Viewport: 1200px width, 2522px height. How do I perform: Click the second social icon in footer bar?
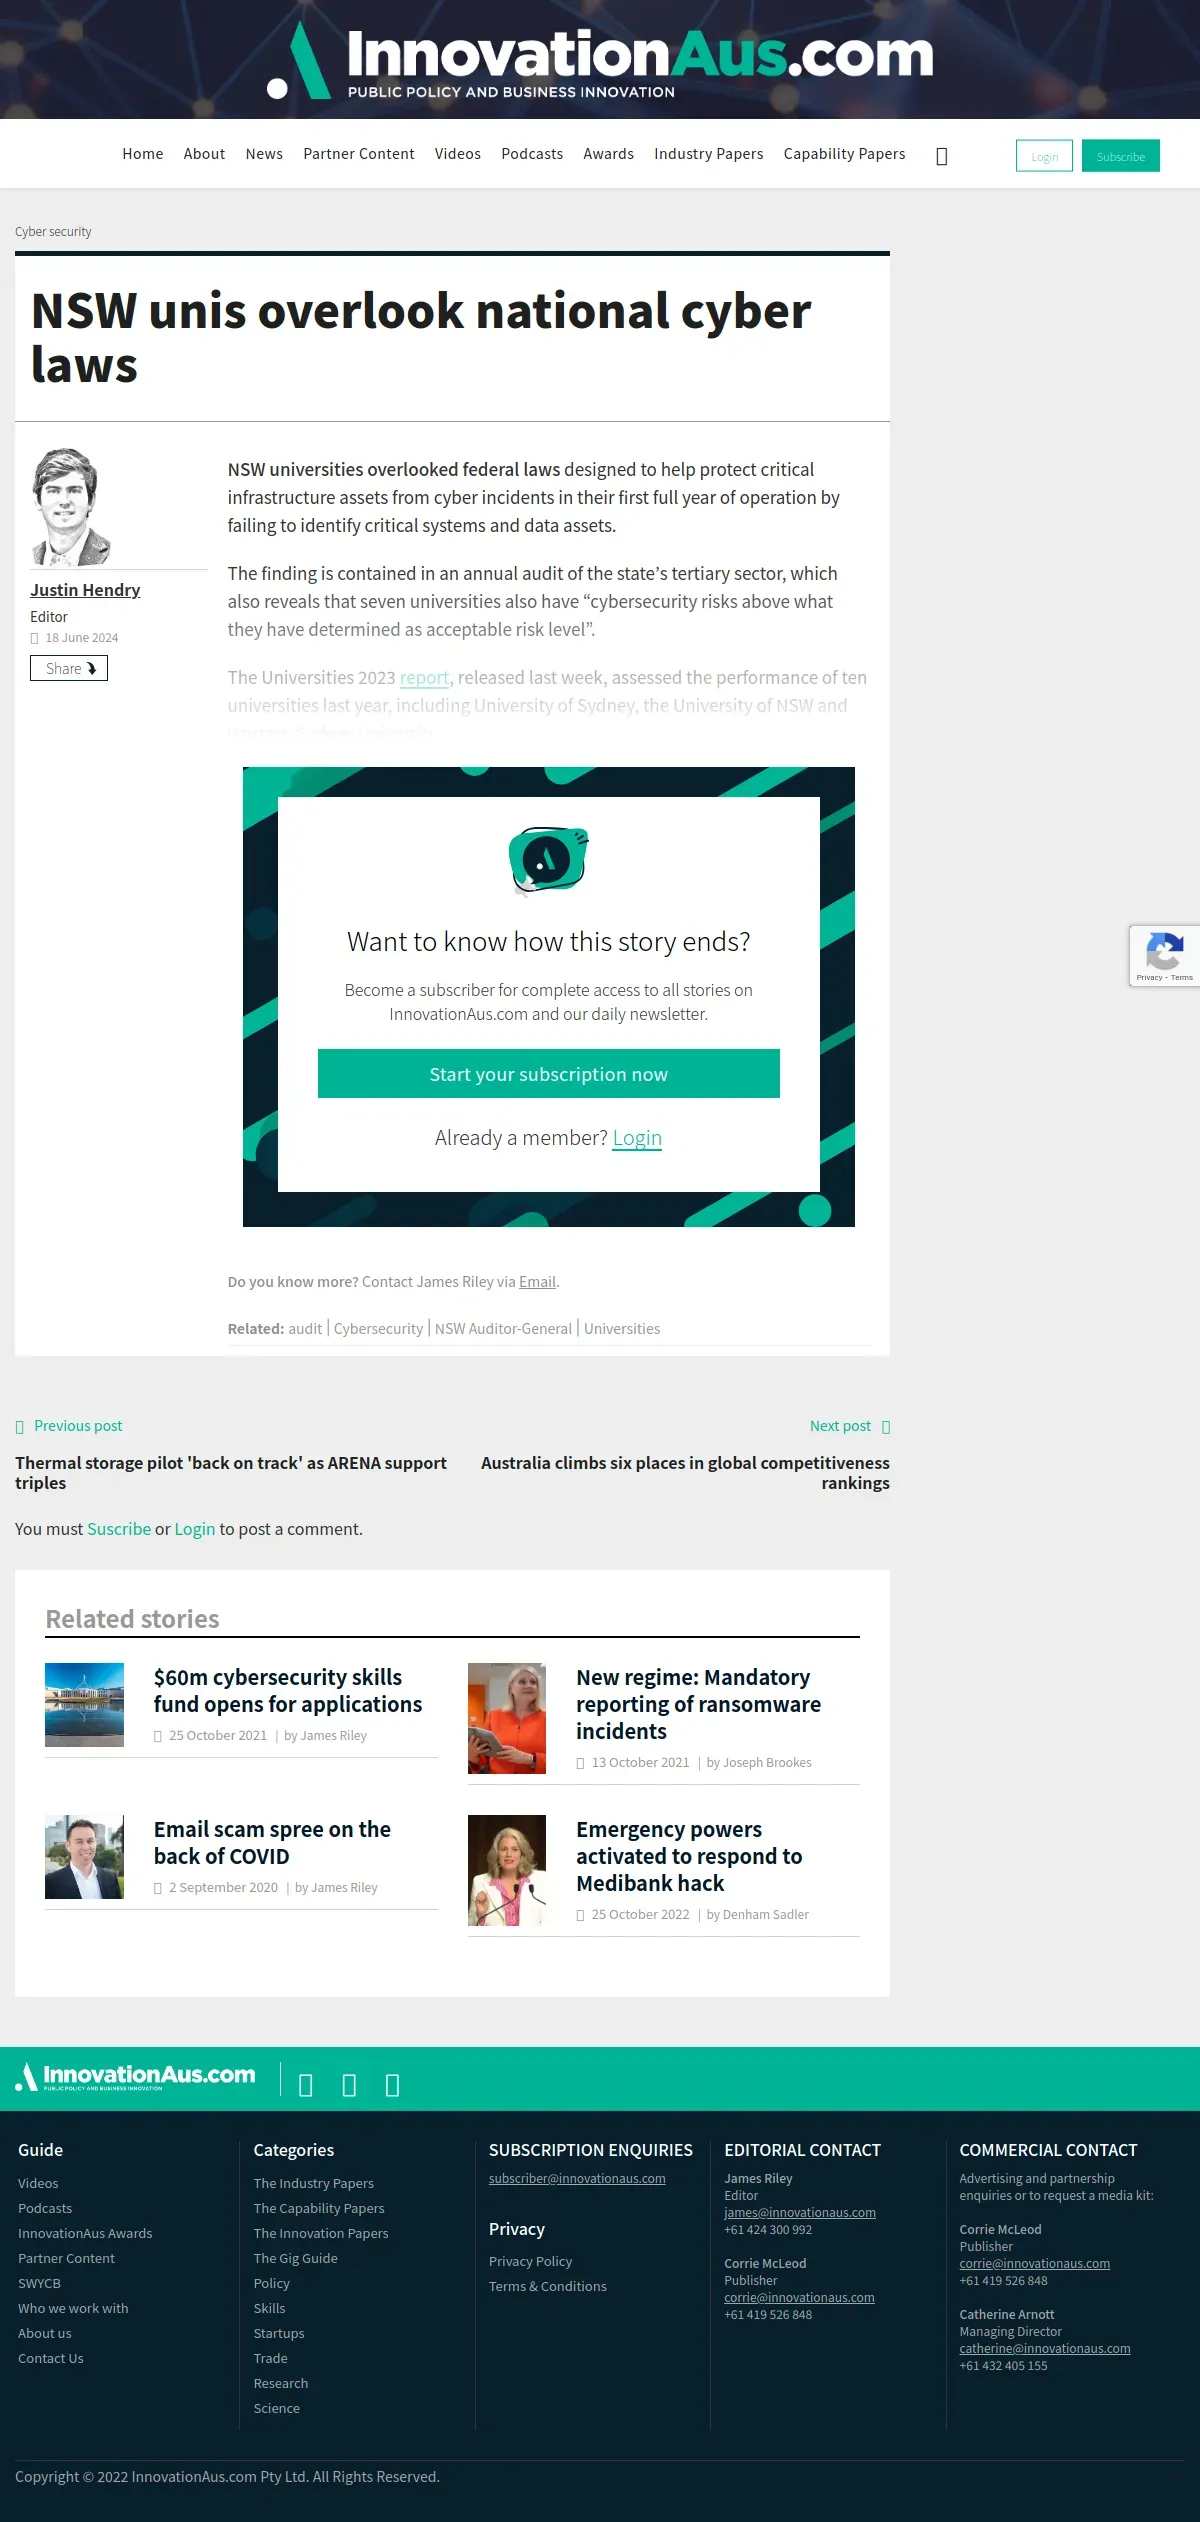tap(349, 2085)
